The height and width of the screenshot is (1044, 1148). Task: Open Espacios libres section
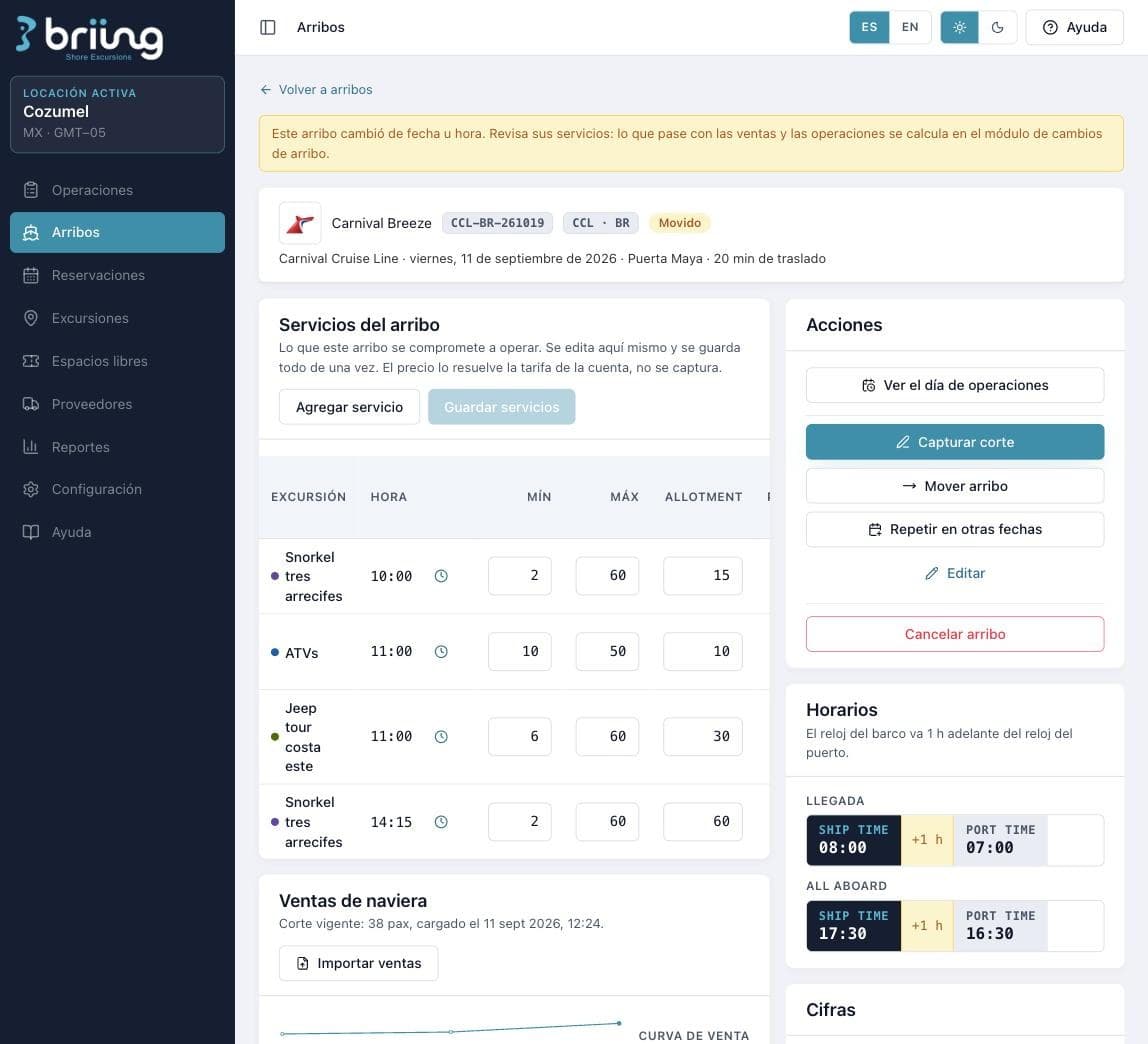point(117,361)
